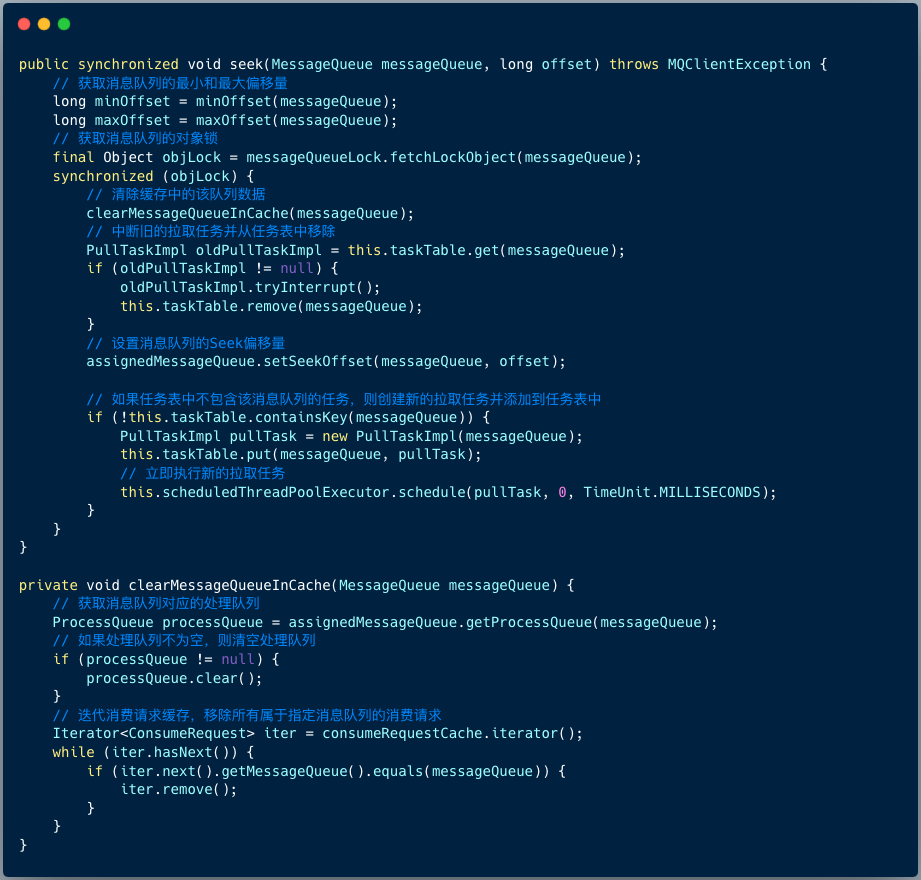921x880 pixels.
Task: Click the red close dot
Action: [24, 24]
